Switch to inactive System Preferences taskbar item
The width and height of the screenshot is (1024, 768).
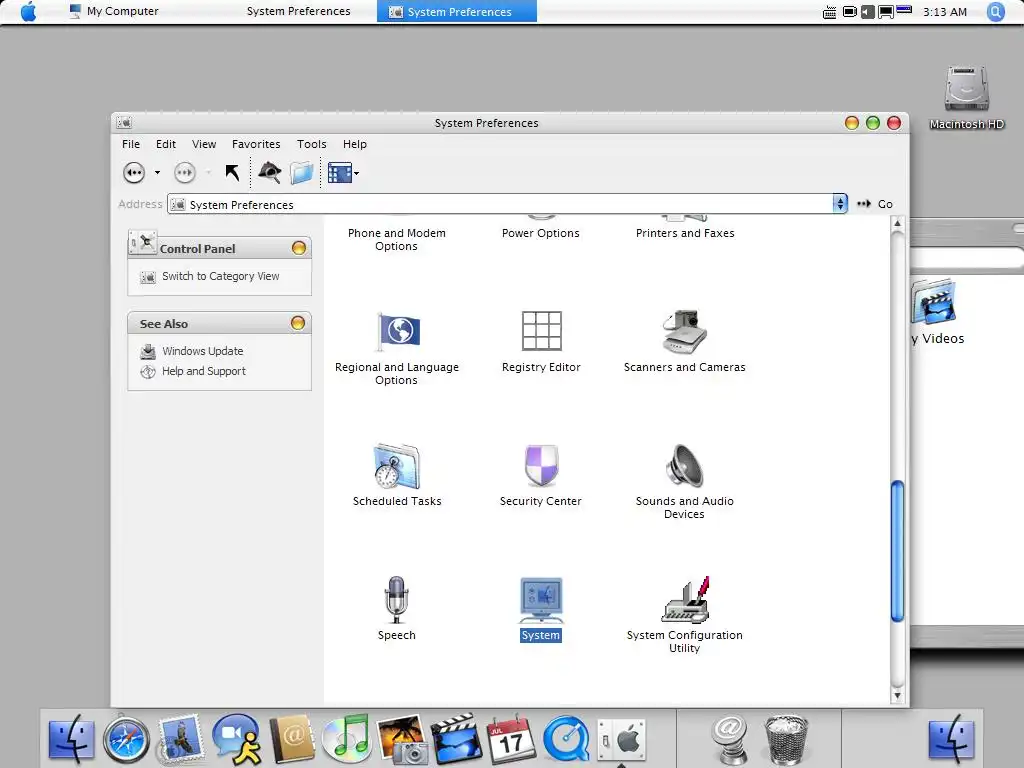click(298, 11)
